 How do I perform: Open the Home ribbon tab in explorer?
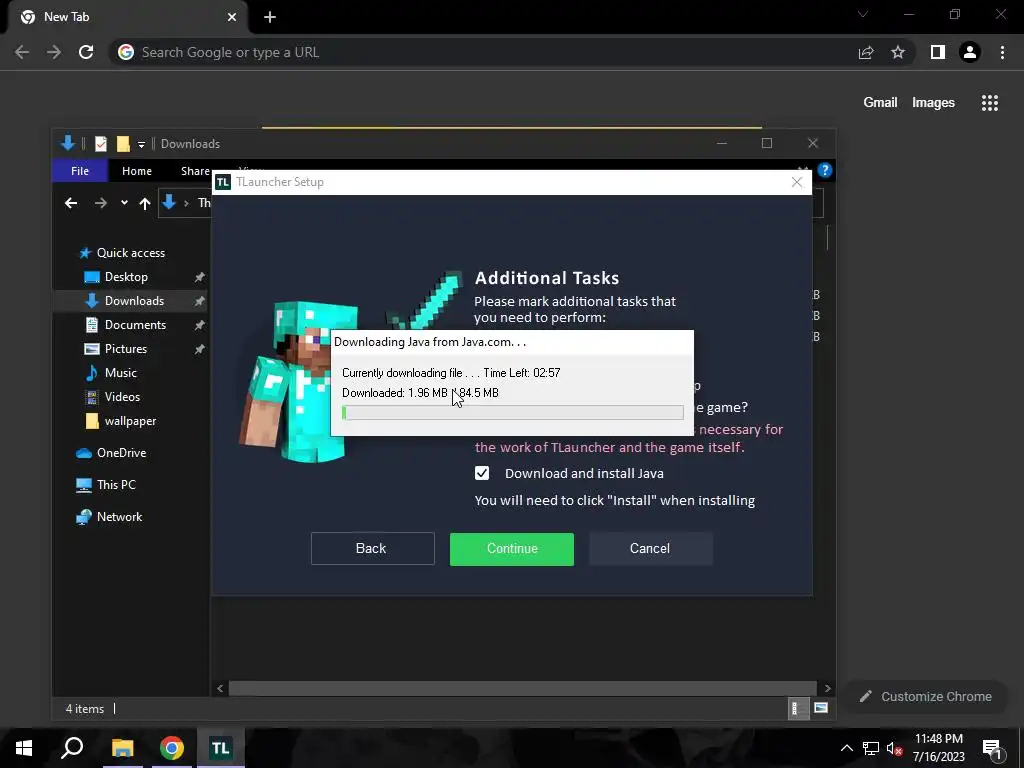pos(136,171)
